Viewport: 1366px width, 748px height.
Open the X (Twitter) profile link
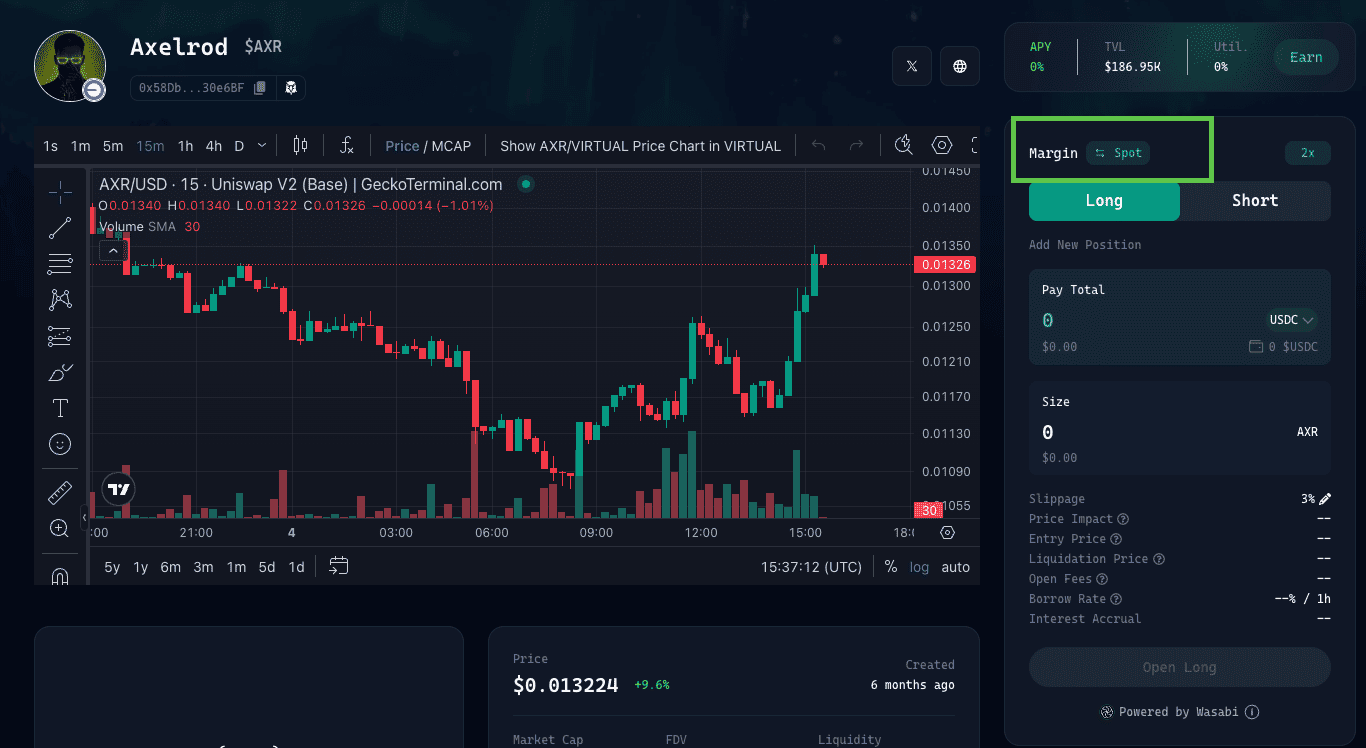pyautogui.click(x=911, y=66)
